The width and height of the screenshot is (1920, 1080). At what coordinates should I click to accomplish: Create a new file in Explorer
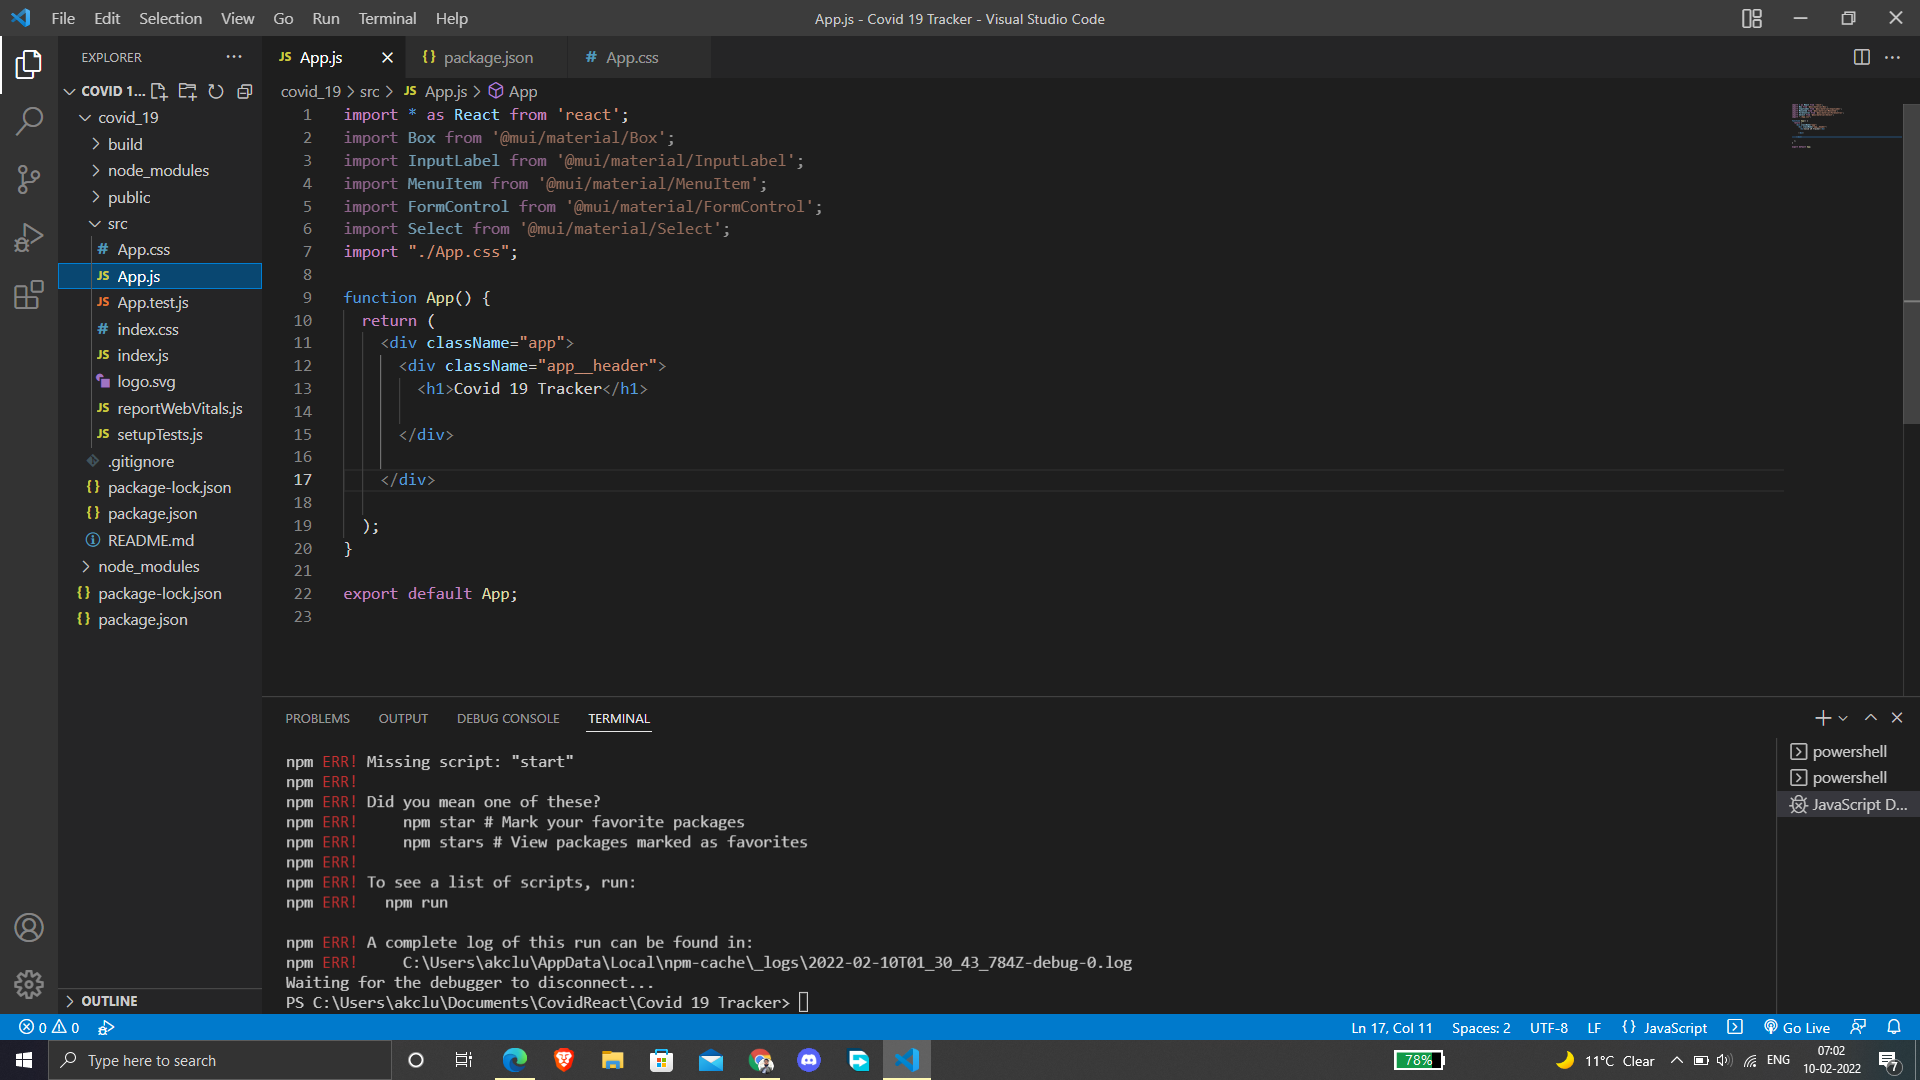159,91
